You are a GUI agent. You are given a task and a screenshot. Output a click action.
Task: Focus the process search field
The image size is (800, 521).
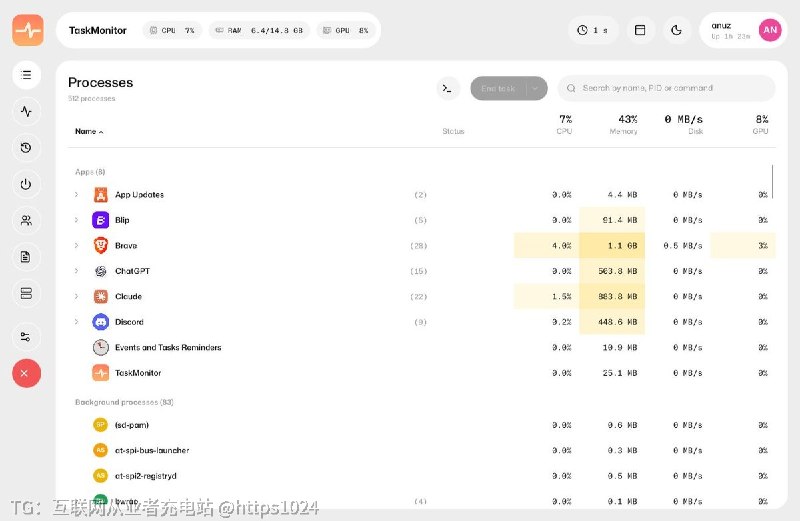[x=666, y=88]
